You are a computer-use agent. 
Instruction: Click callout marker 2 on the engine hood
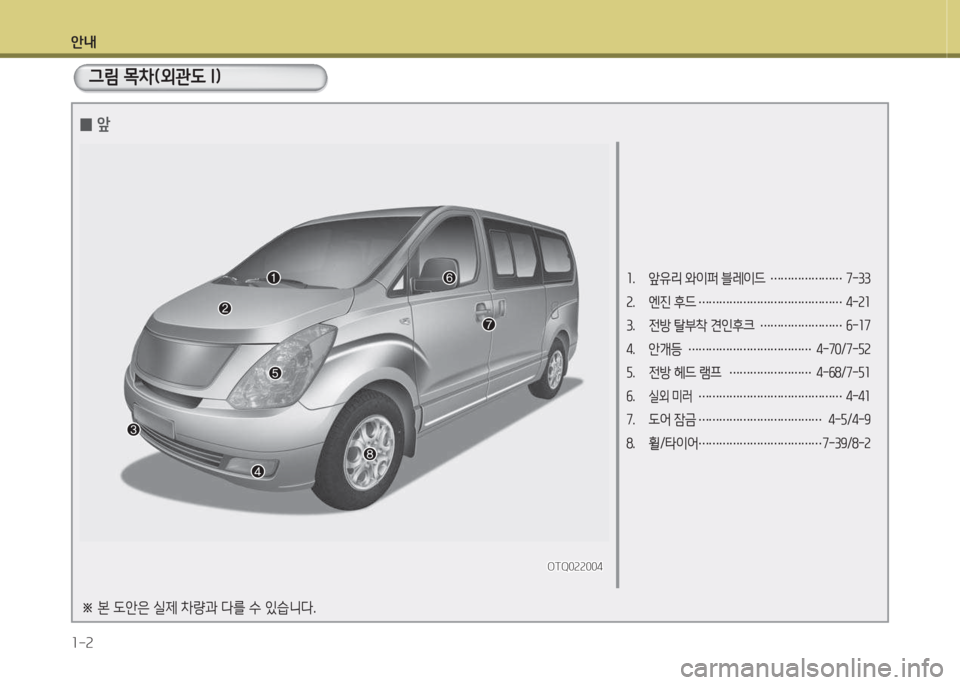(225, 309)
